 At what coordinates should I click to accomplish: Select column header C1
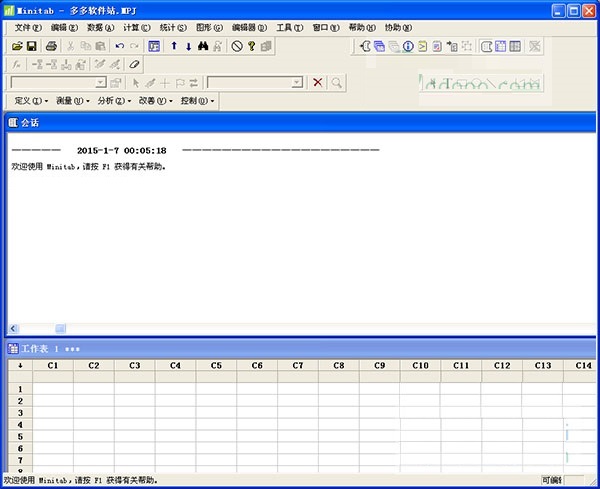pos(53,365)
